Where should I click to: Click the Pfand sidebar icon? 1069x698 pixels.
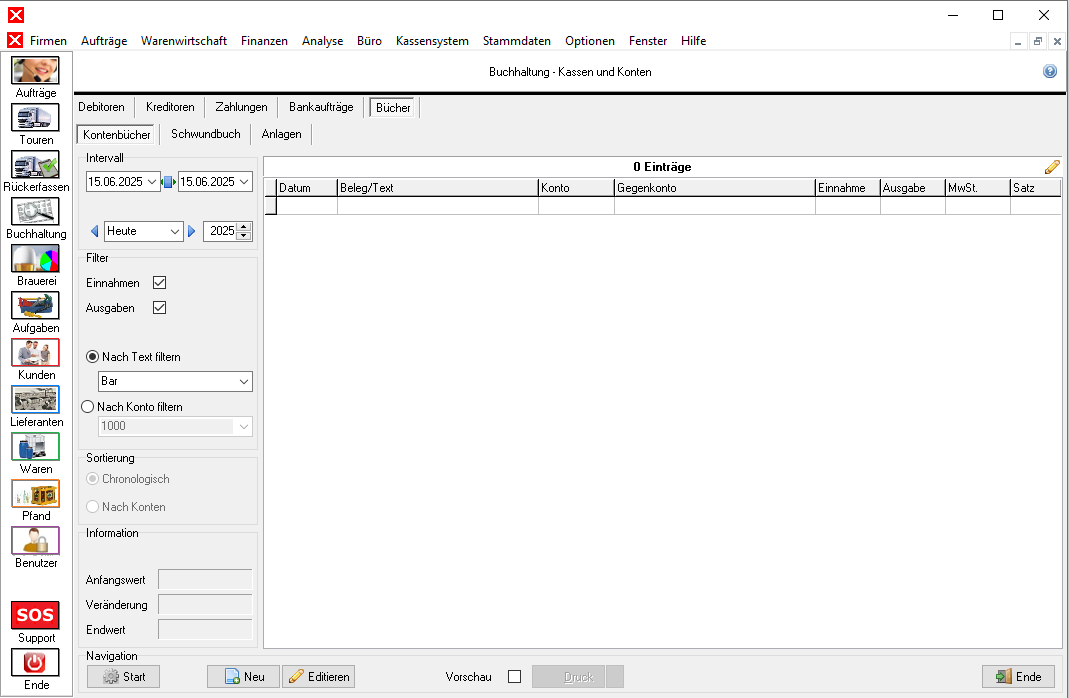coord(35,494)
